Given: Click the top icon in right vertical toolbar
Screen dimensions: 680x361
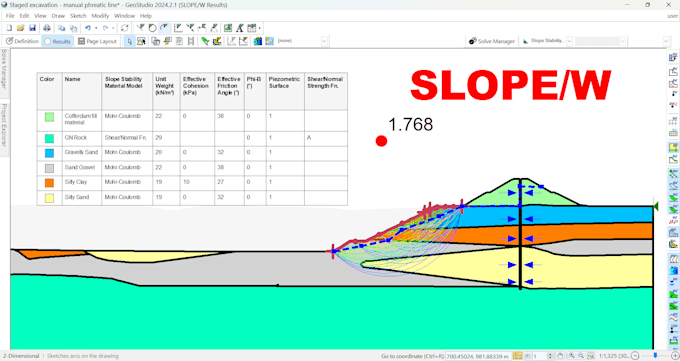Looking at the screenshot, I should pyautogui.click(x=673, y=57).
